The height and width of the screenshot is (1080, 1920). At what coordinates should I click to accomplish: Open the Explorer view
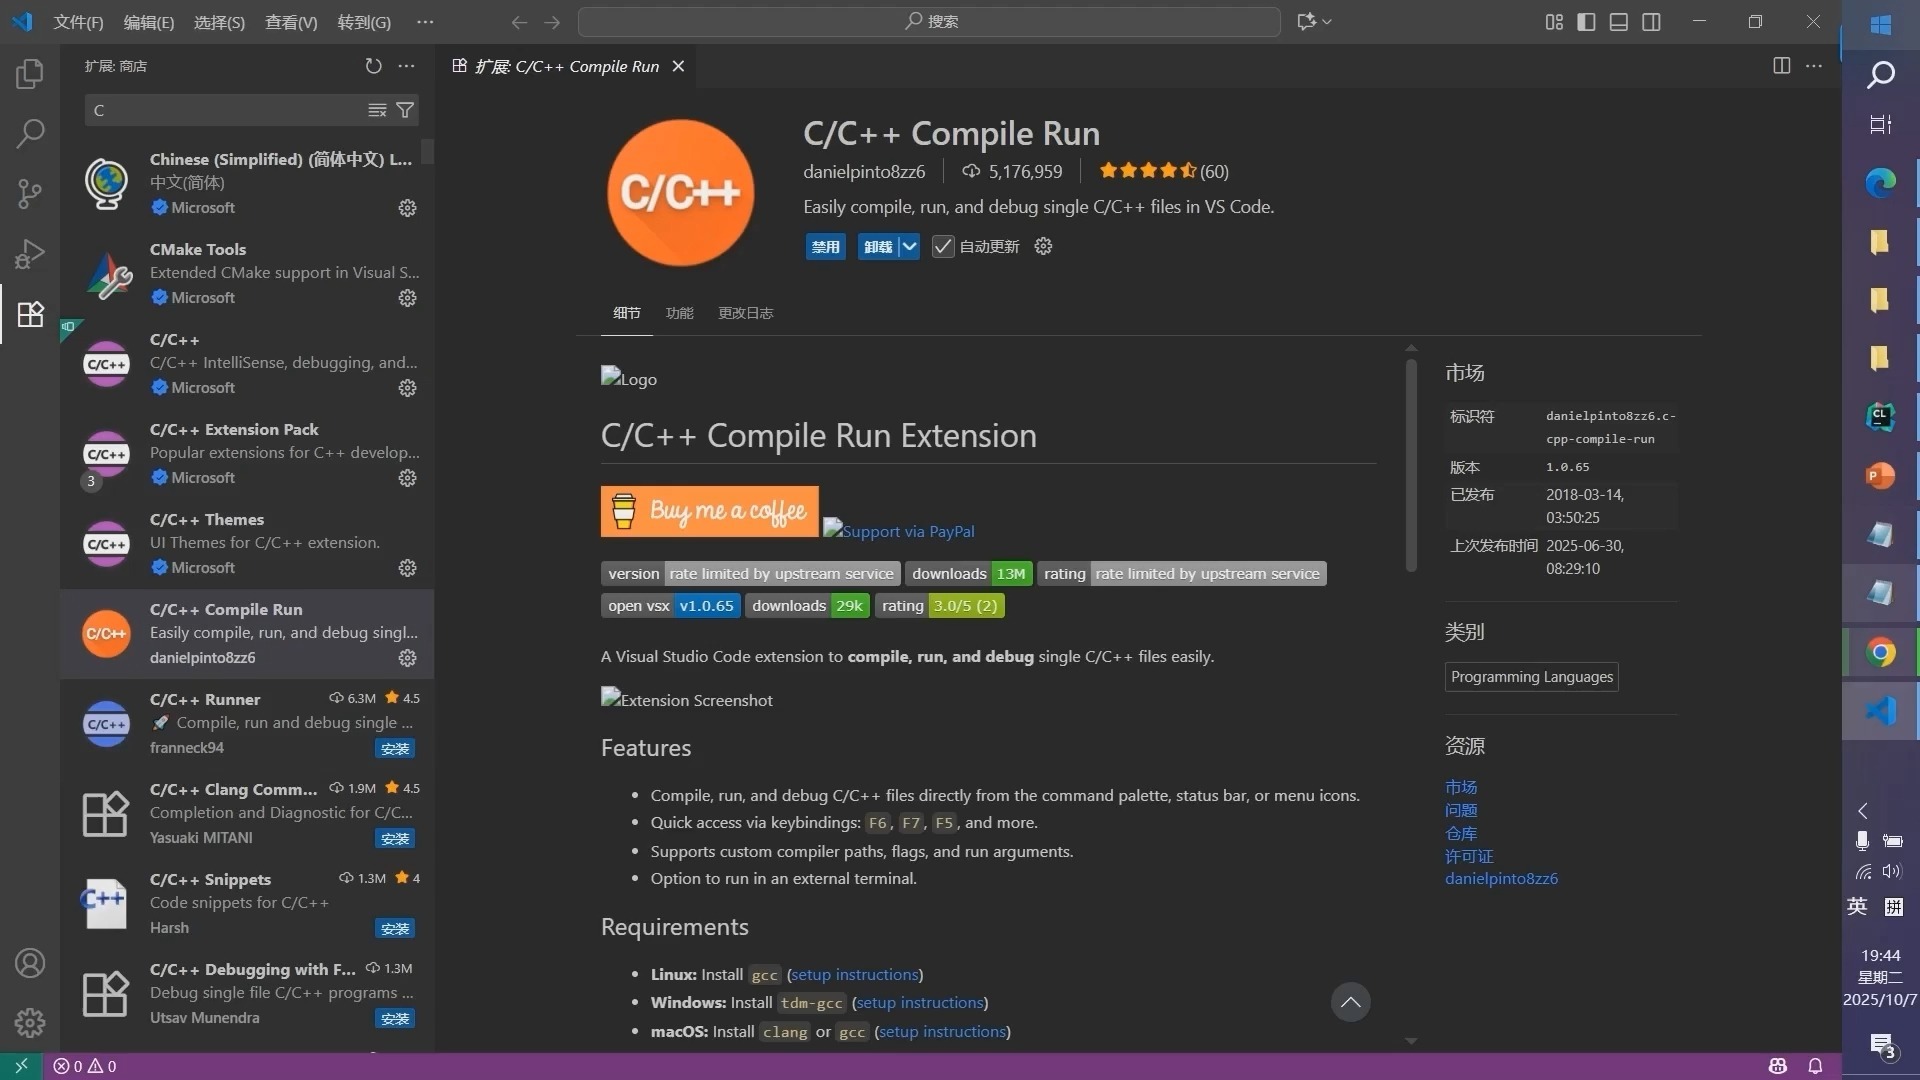tap(30, 73)
